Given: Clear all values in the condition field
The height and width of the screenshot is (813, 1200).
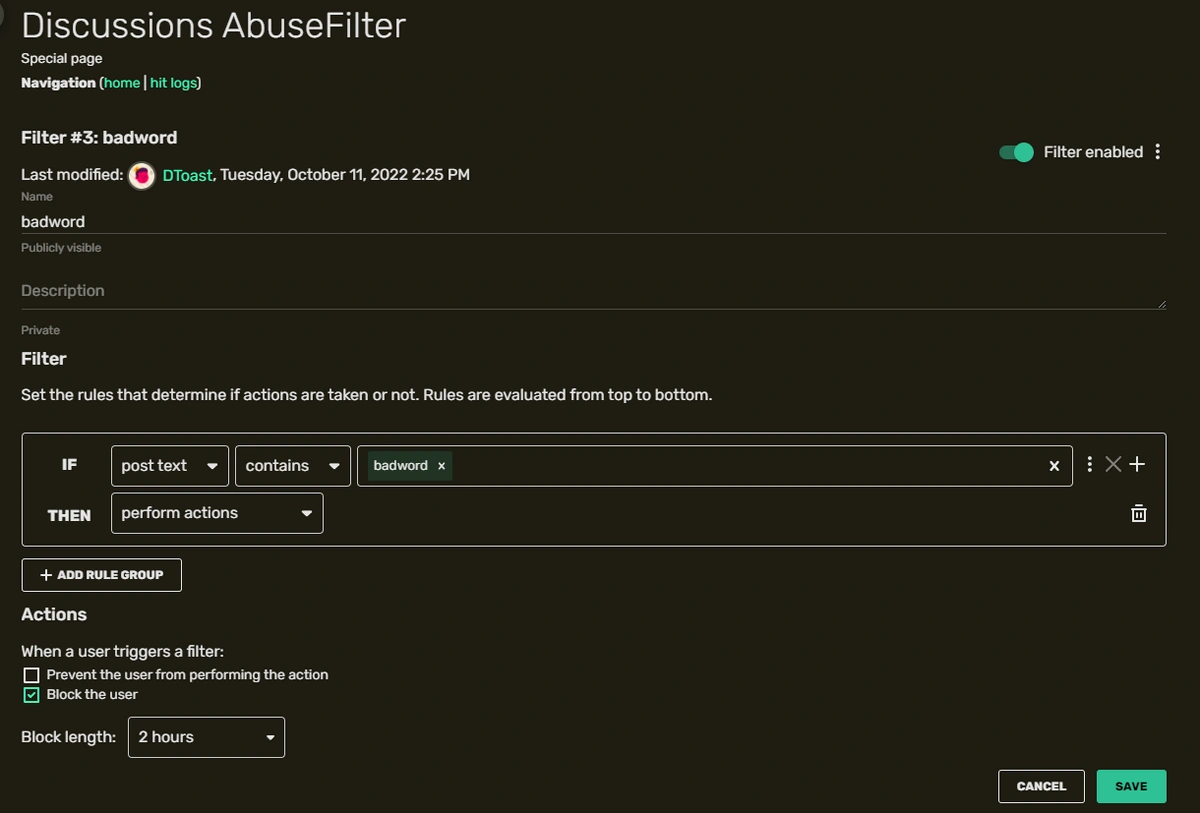Looking at the screenshot, I should 1054,466.
